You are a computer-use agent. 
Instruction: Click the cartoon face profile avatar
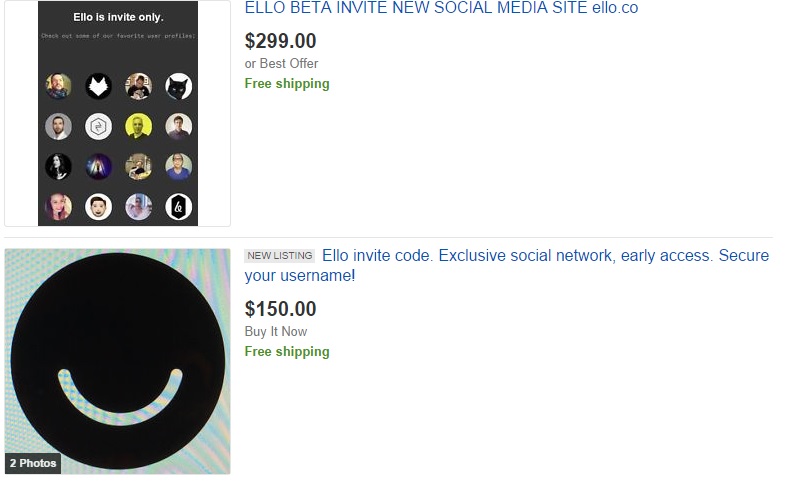pyautogui.click(x=98, y=206)
